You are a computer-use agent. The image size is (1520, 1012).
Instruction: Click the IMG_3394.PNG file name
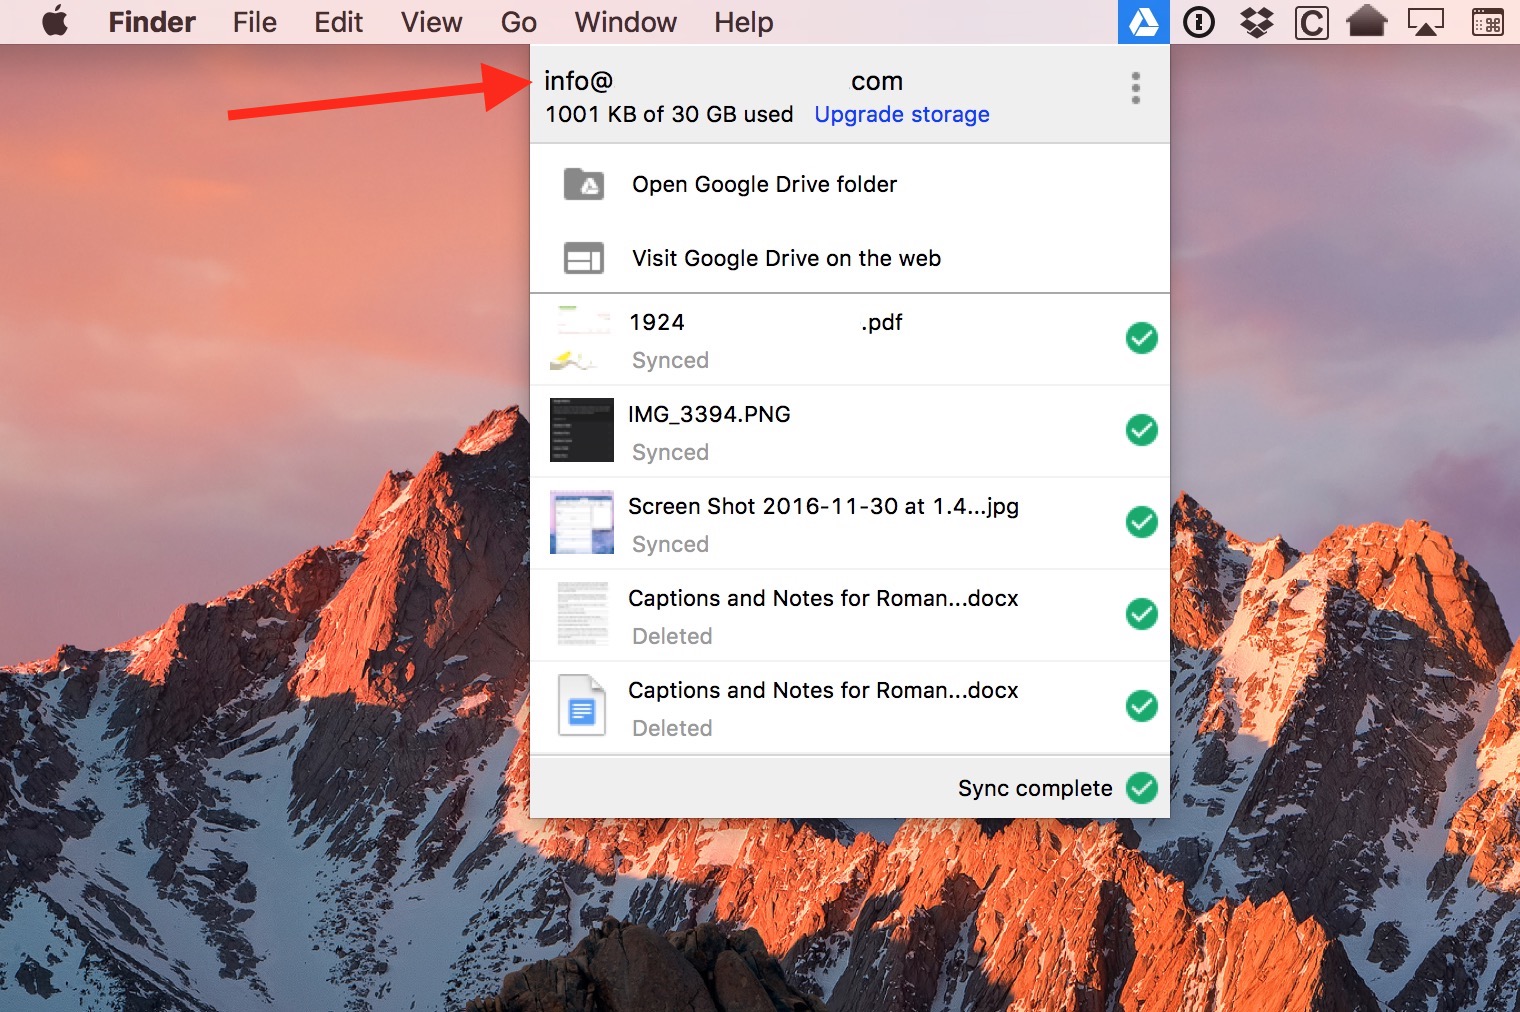[x=709, y=414]
